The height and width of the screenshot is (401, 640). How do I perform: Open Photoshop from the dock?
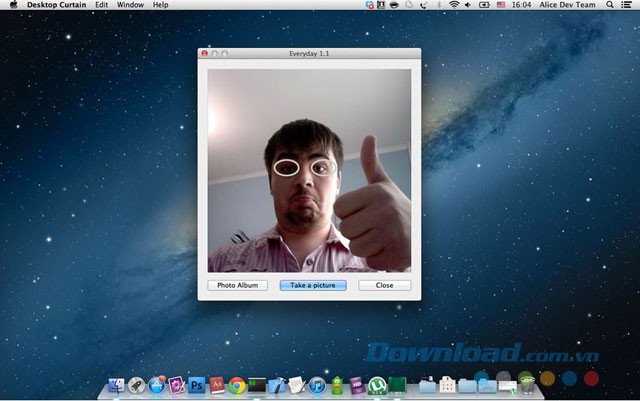point(196,385)
